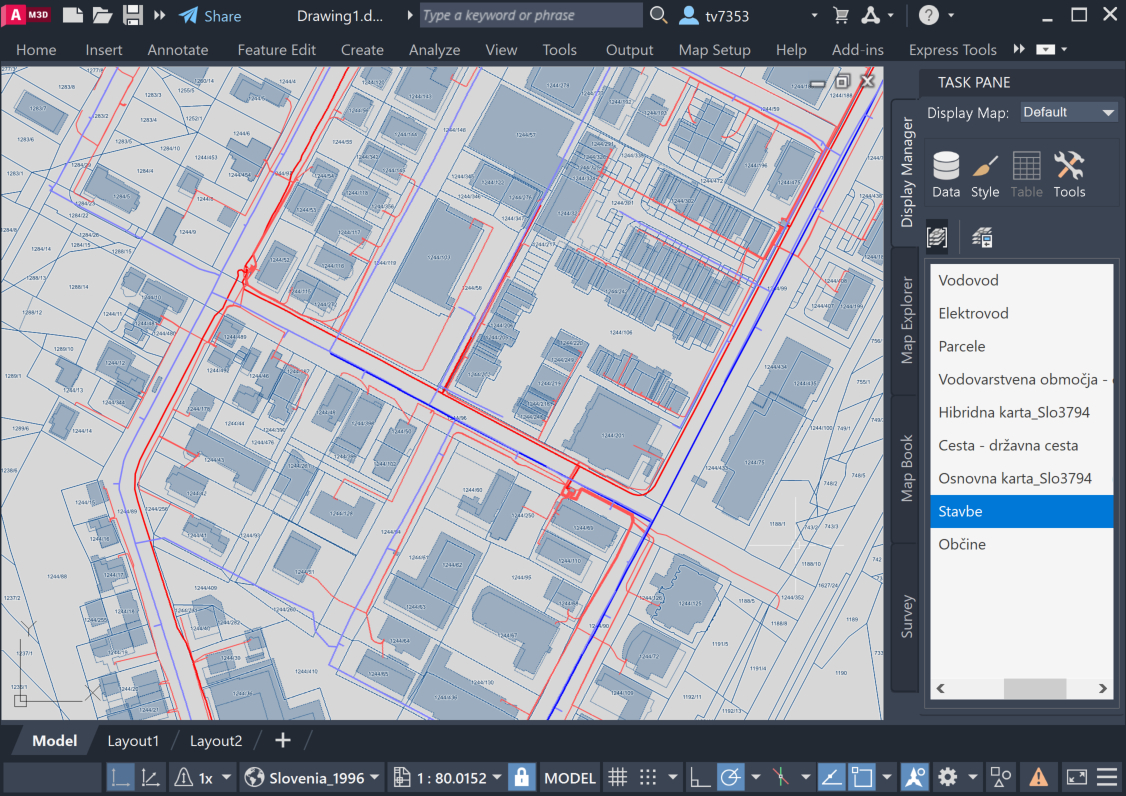This screenshot has height=796, width=1126.
Task: Click the Save disk icon in title bar
Action: point(132,15)
